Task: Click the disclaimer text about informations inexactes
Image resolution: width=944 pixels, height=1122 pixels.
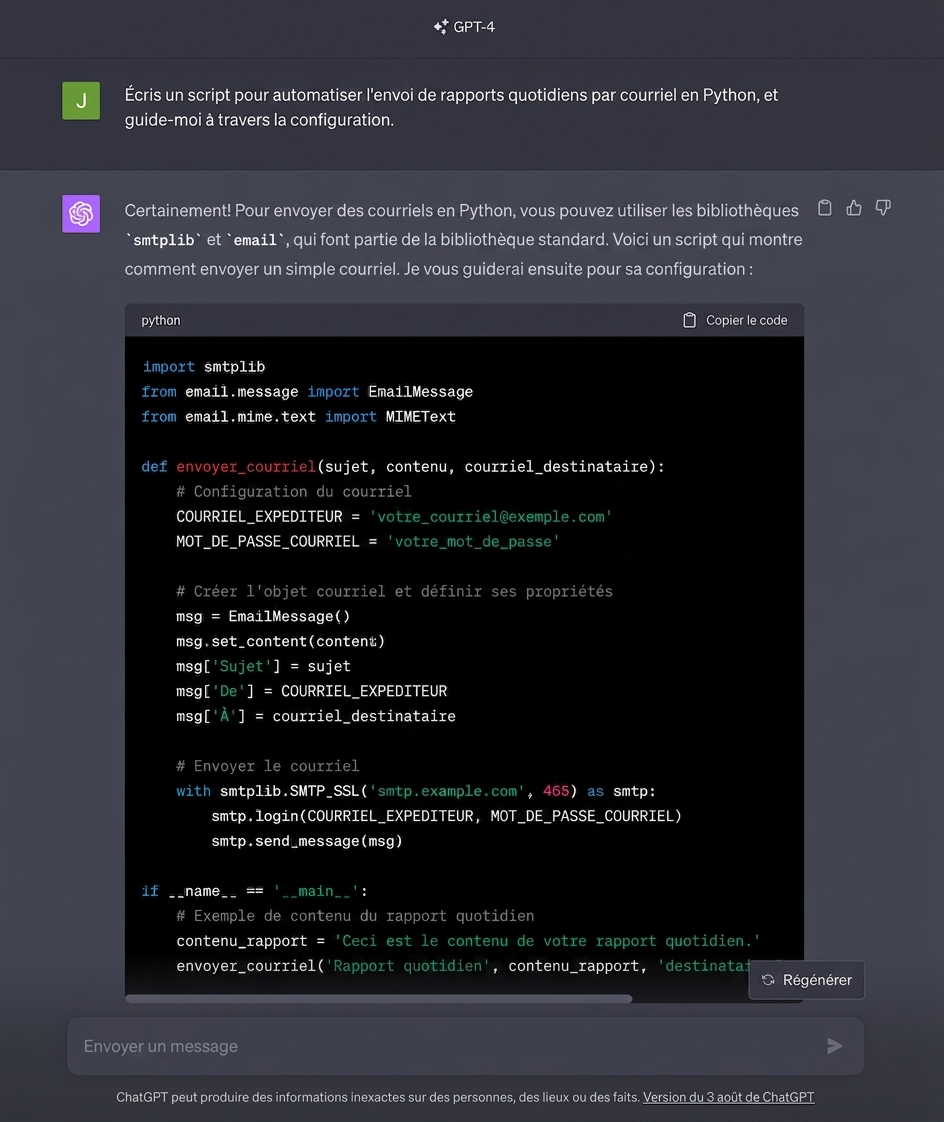Action: (x=378, y=1097)
